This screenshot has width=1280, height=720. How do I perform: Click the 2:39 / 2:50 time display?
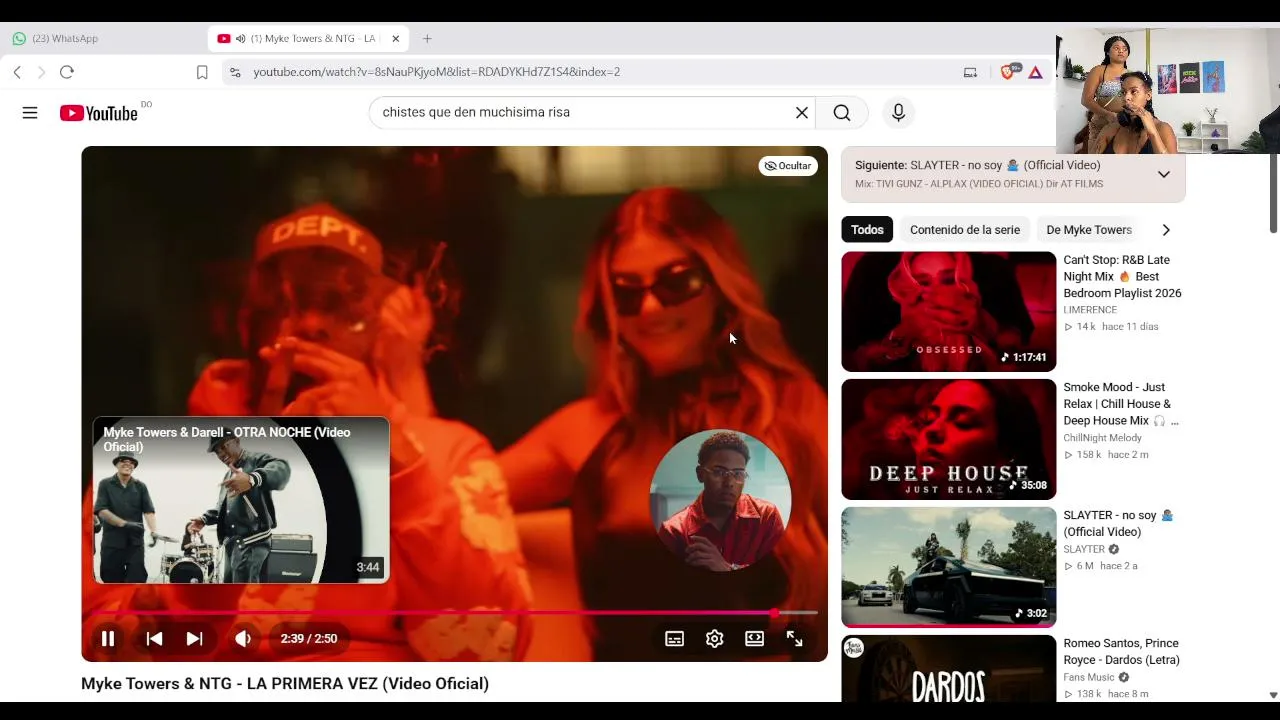coord(309,639)
